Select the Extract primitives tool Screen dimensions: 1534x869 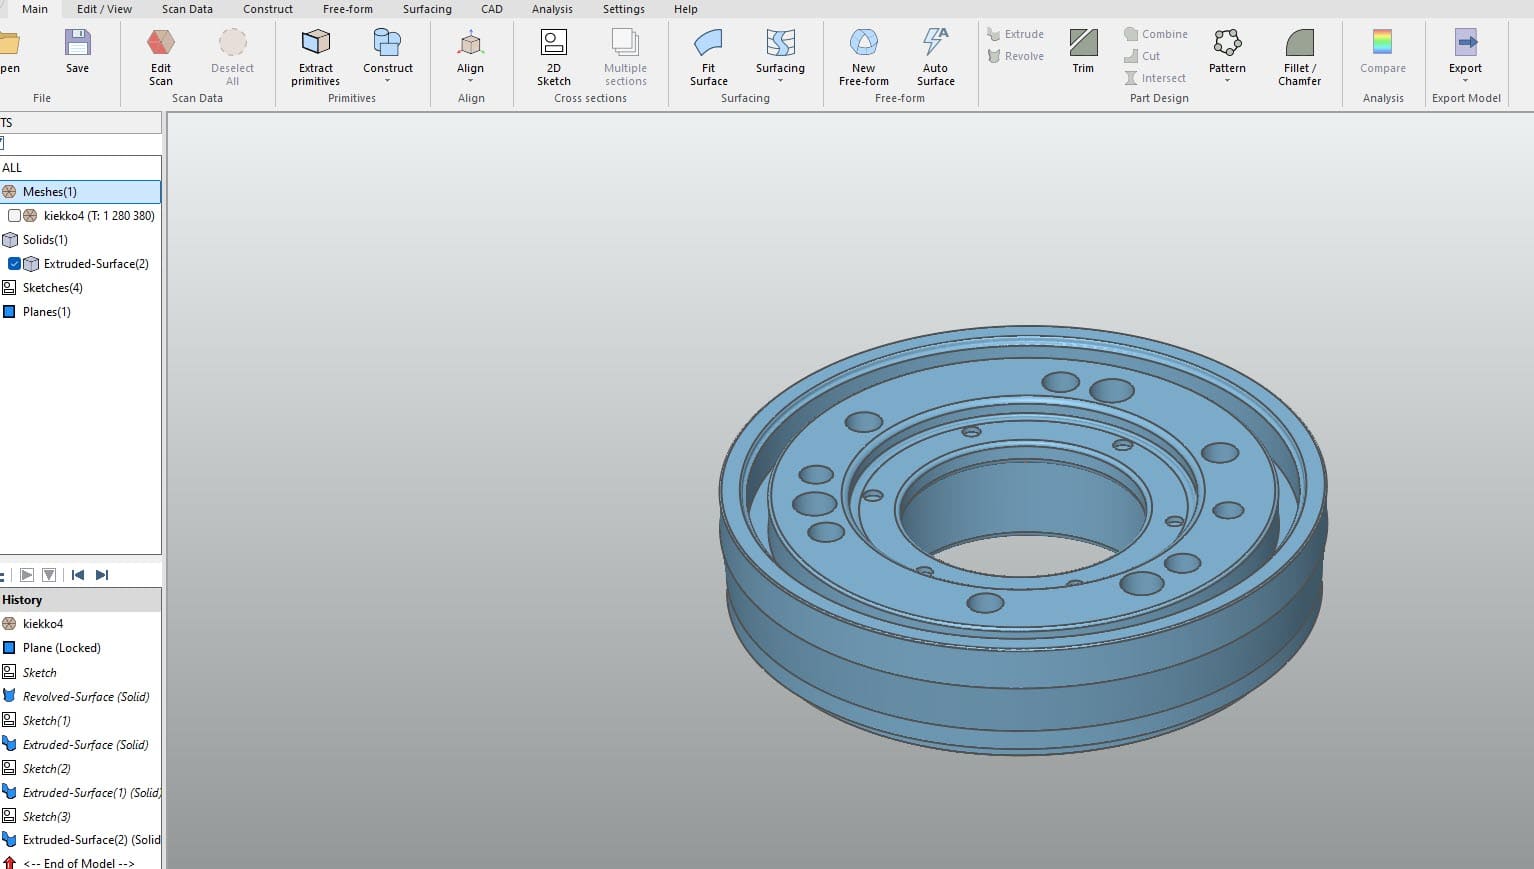[316, 44]
